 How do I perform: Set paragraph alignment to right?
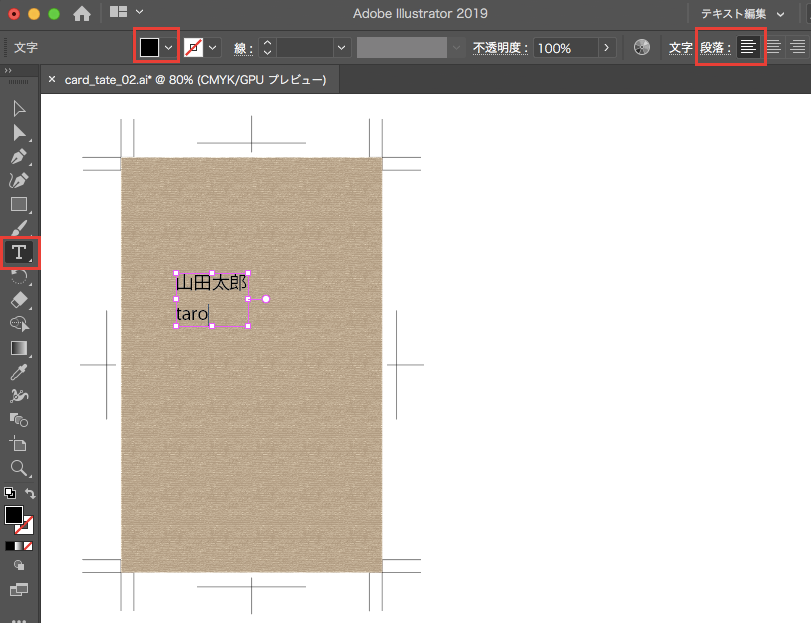[797, 47]
